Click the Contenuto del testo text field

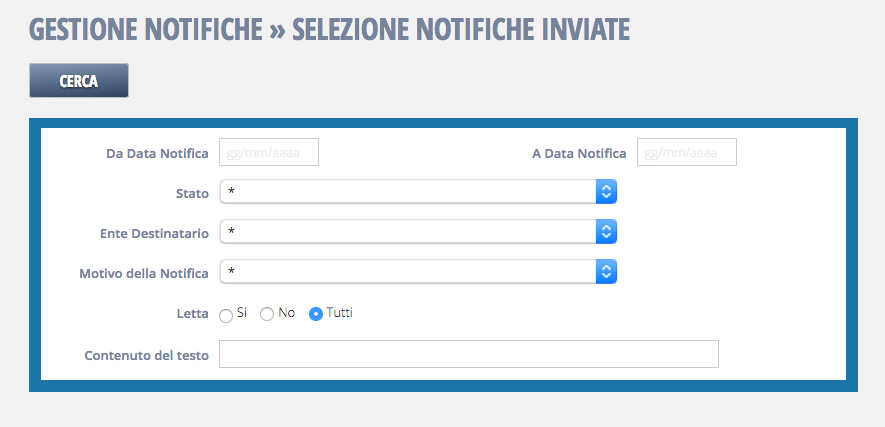(x=468, y=354)
